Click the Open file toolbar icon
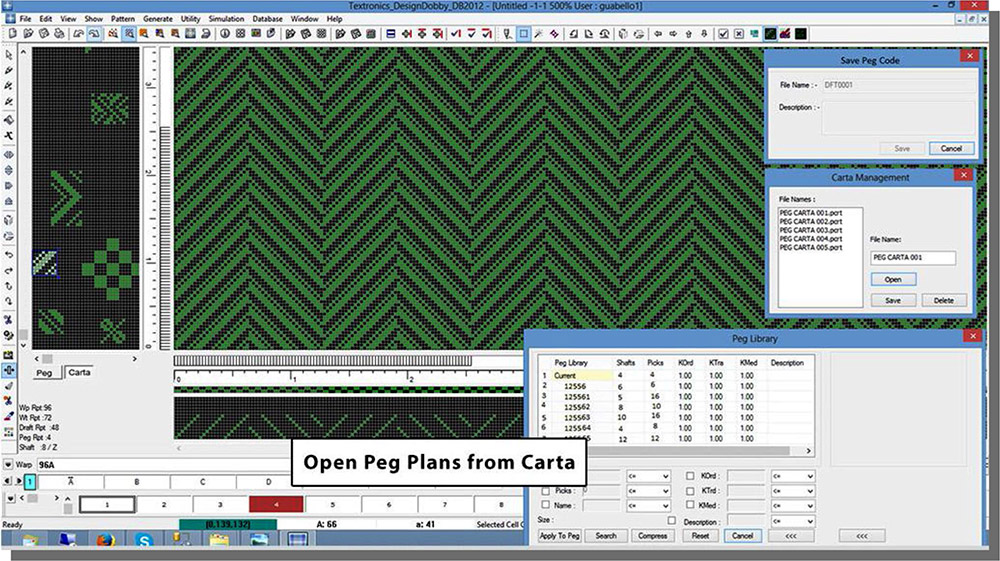 (x=28, y=34)
